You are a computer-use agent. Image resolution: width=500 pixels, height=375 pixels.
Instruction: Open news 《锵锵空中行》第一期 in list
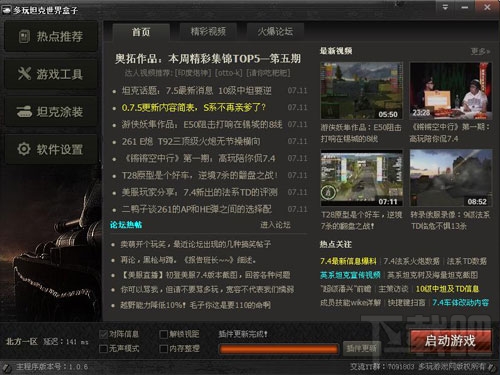198,159
